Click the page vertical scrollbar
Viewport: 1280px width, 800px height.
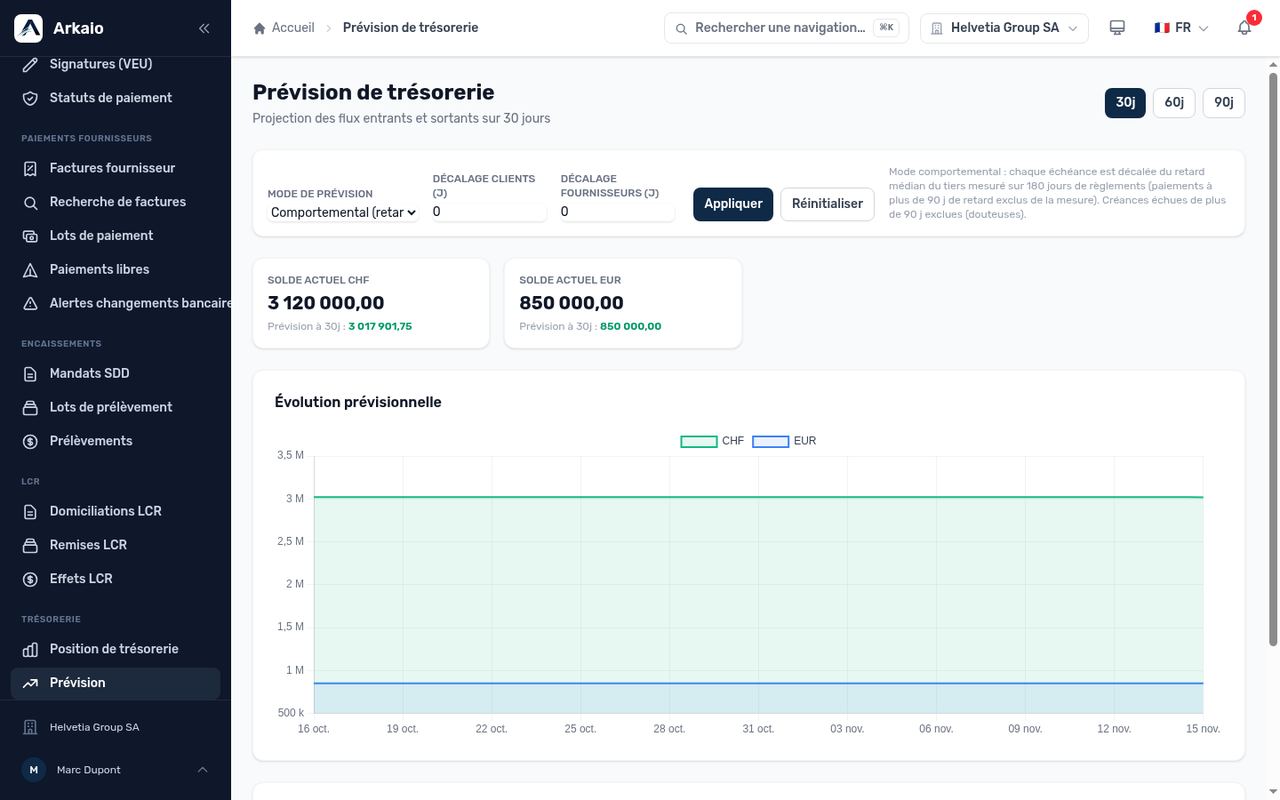(1273, 360)
